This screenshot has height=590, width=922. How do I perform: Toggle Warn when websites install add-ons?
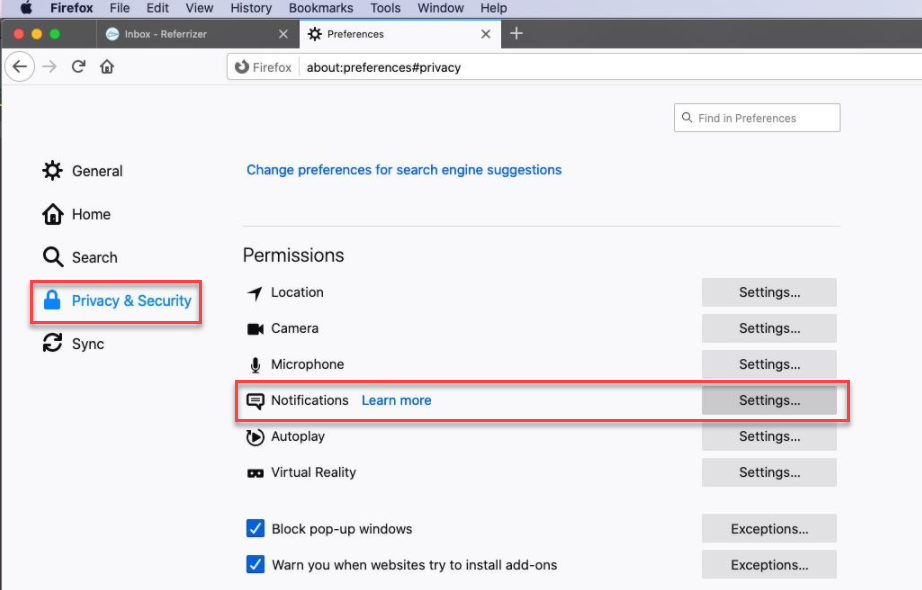255,565
